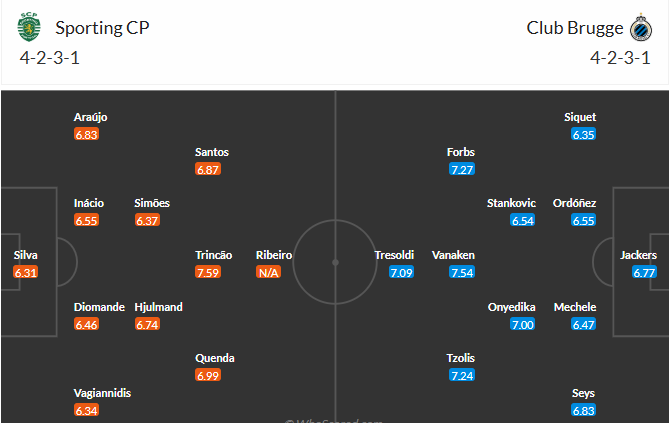Image resolution: width=669 pixels, height=423 pixels.
Task: Select Quenda's 6.99 rating badge
Action: coord(208,375)
